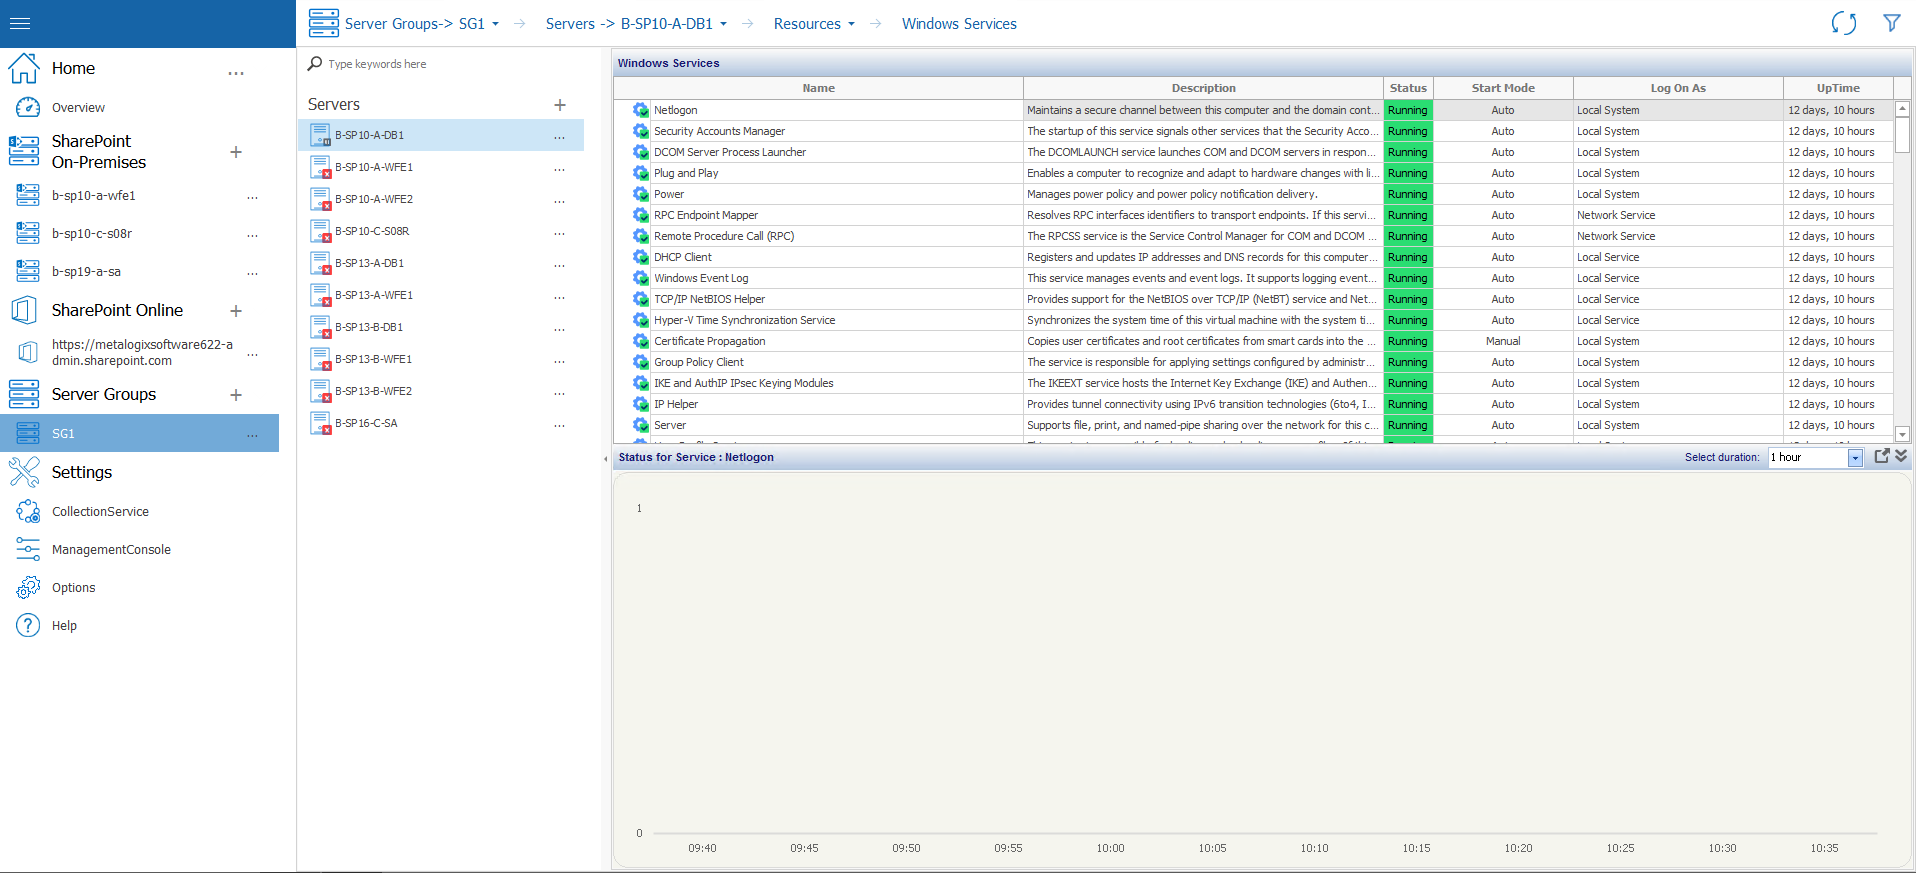Image resolution: width=1916 pixels, height=873 pixels.
Task: Click the Windows Services breadcrumb link
Action: click(x=958, y=24)
